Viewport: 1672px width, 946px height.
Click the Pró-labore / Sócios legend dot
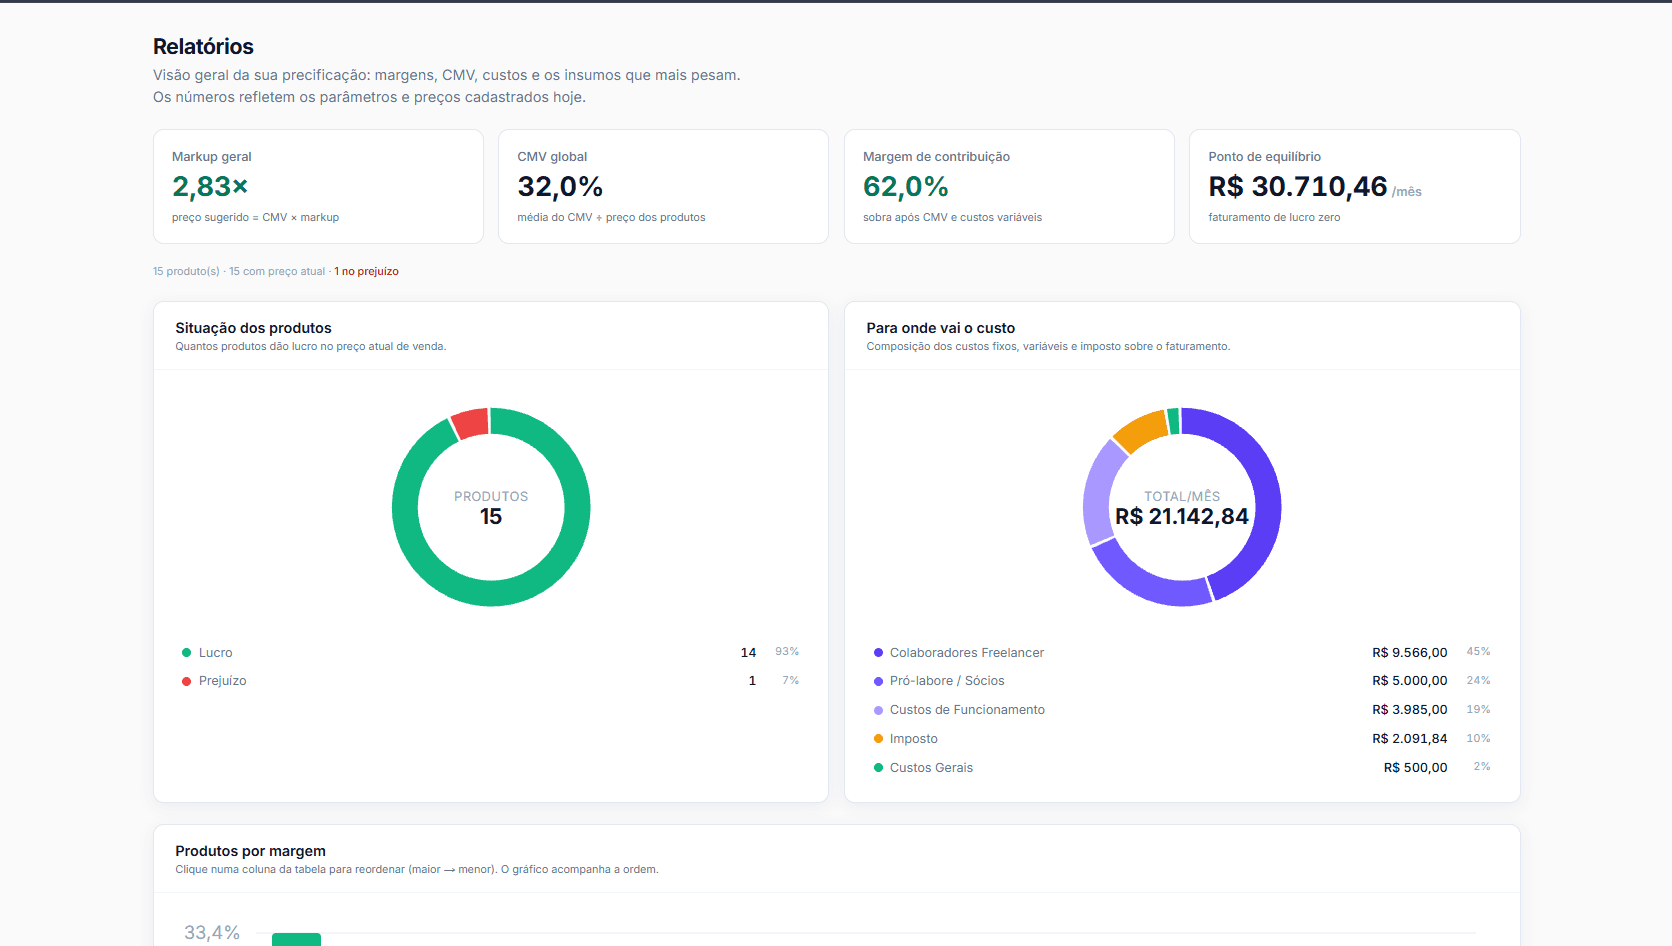click(878, 681)
